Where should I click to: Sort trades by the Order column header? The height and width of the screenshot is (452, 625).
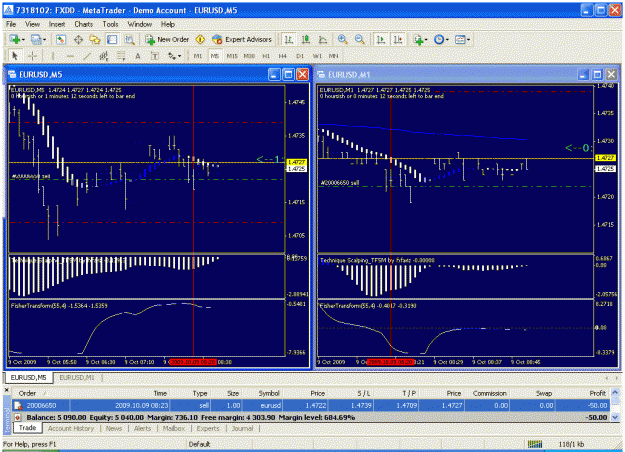coord(40,393)
